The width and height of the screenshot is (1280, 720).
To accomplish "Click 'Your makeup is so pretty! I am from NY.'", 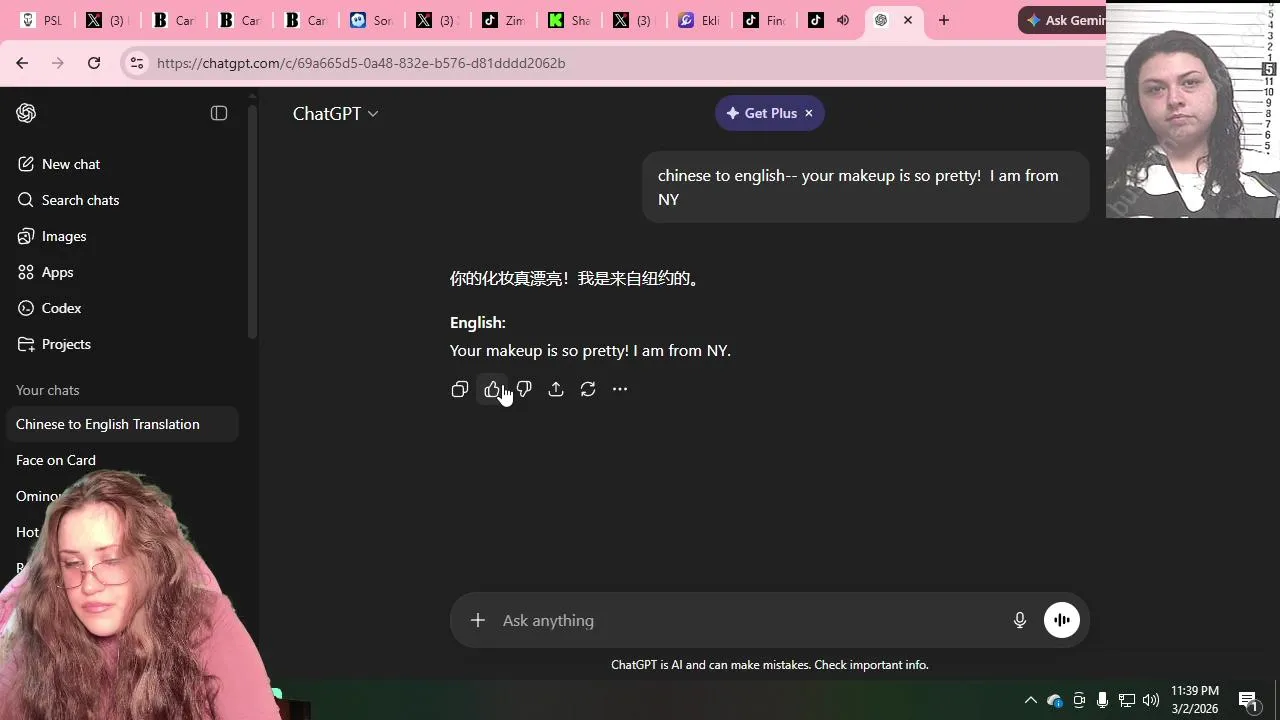I will 590,350.
